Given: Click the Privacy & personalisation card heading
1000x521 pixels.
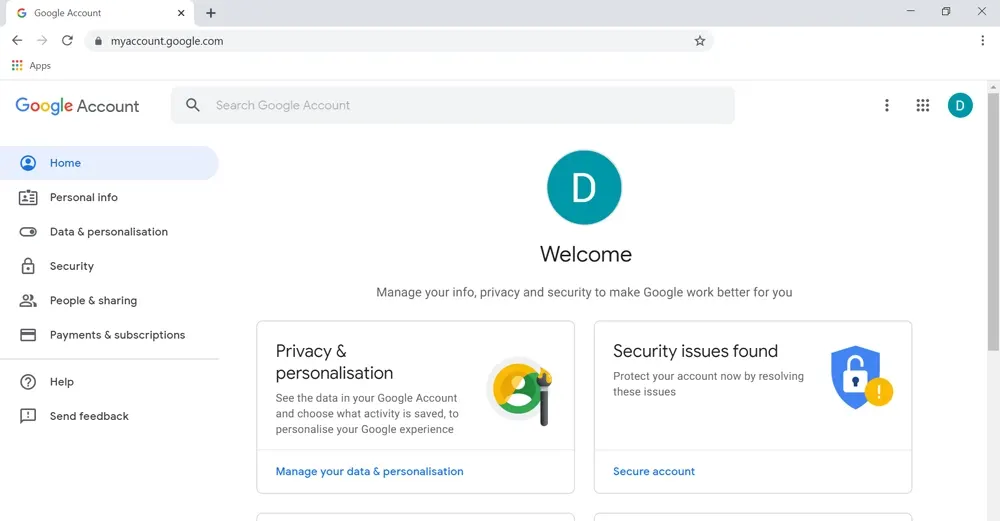Looking at the screenshot, I should 334,362.
